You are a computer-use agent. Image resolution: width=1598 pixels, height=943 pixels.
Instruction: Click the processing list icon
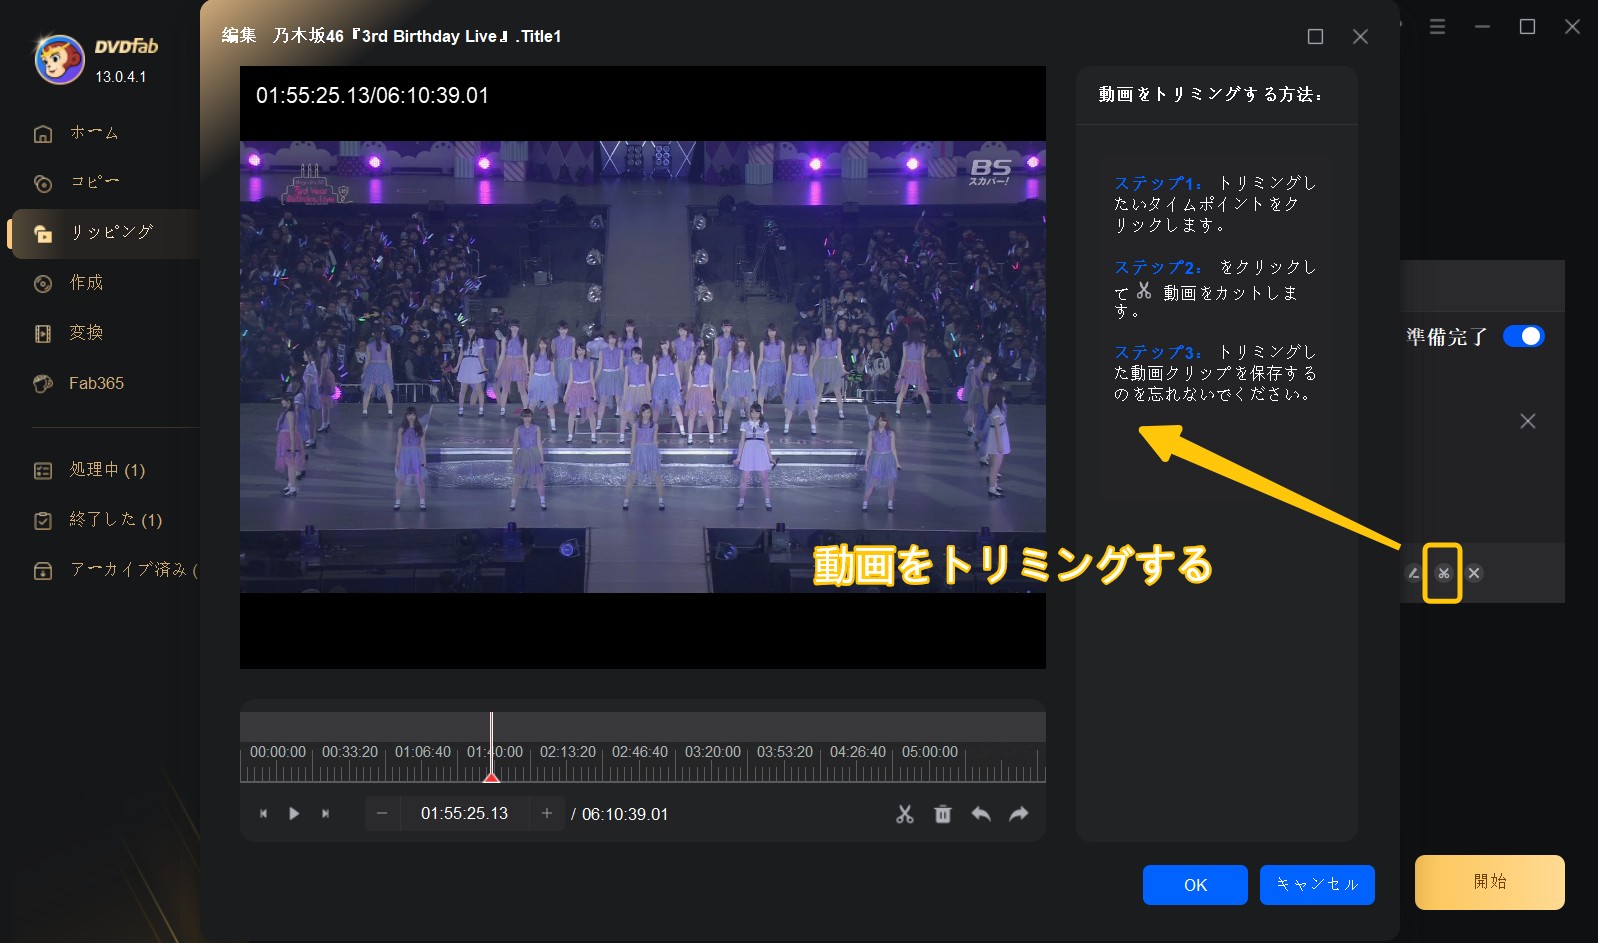pos(43,471)
